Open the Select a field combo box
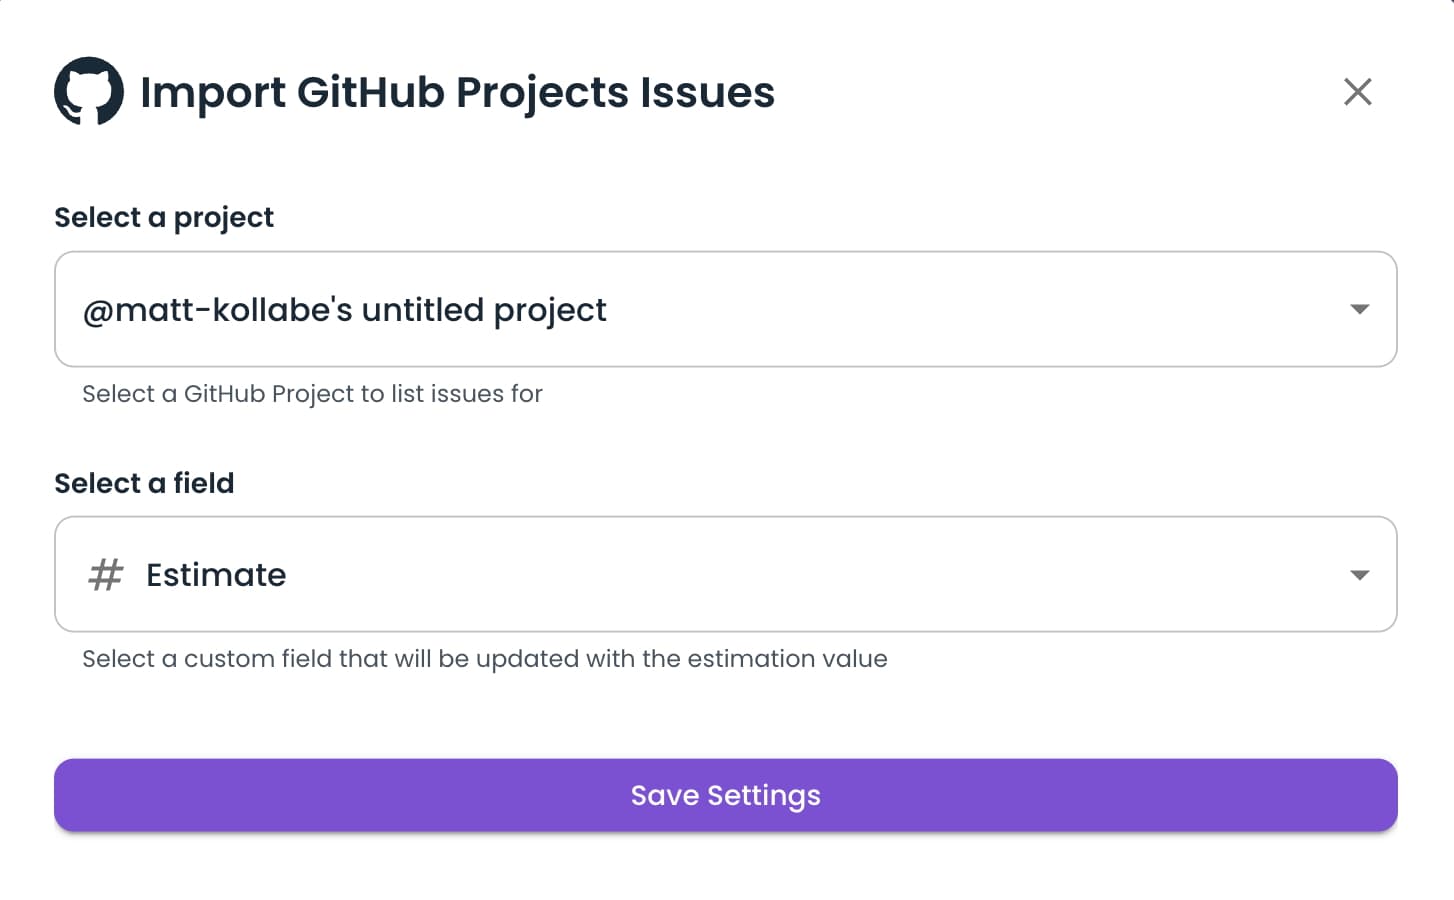This screenshot has height=900, width=1454. pos(725,575)
